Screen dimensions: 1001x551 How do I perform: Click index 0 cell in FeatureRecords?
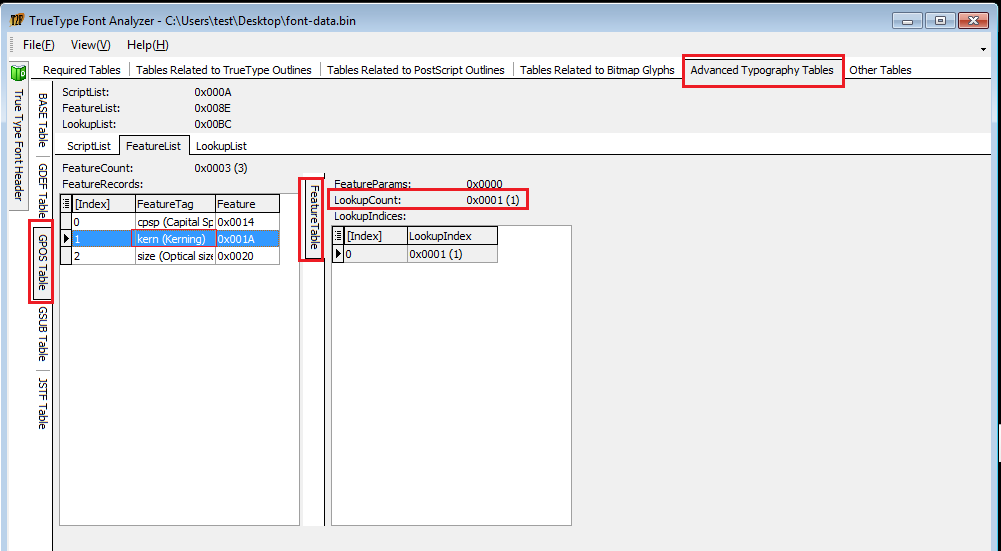point(103,222)
